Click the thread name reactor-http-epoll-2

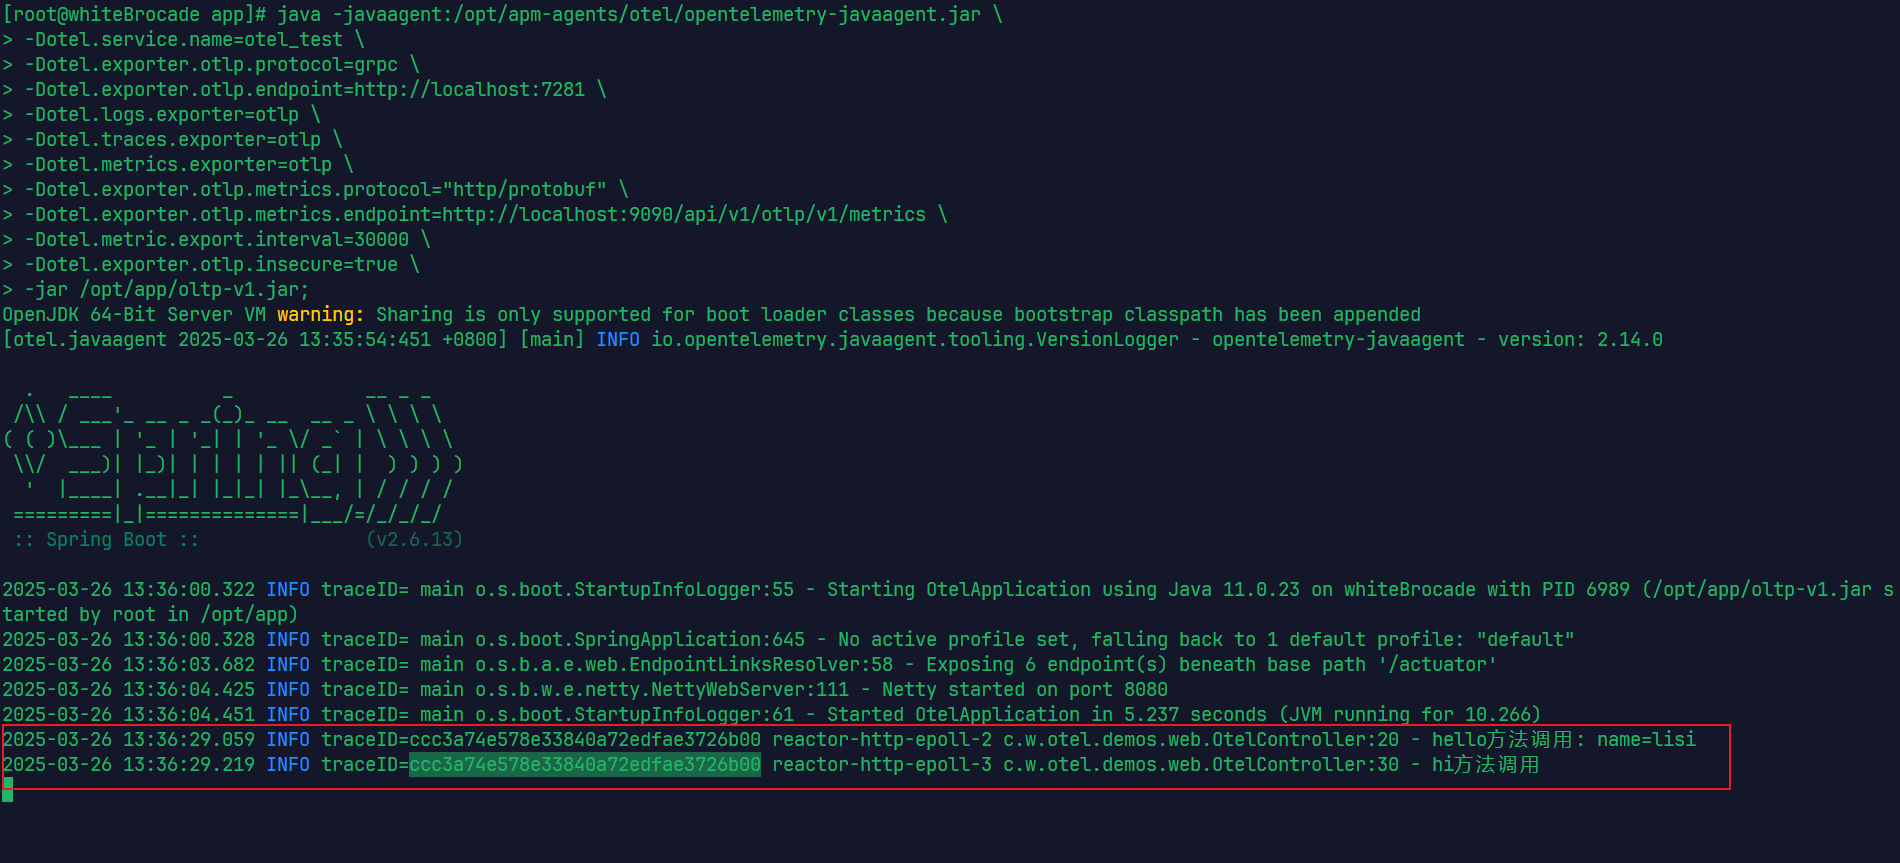[x=882, y=740]
